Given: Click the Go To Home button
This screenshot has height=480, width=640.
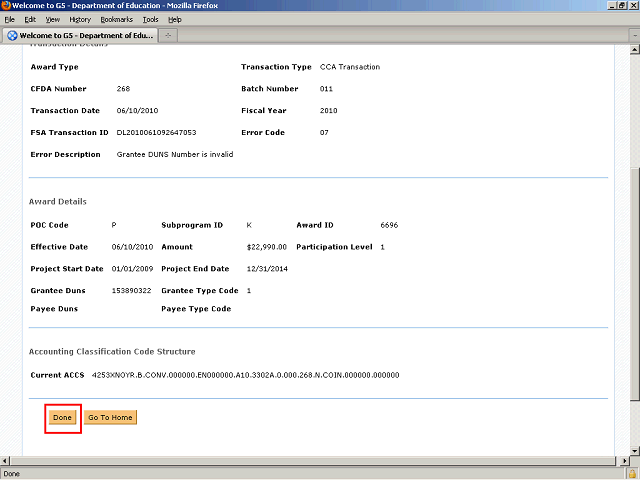Looking at the screenshot, I should [110, 418].
